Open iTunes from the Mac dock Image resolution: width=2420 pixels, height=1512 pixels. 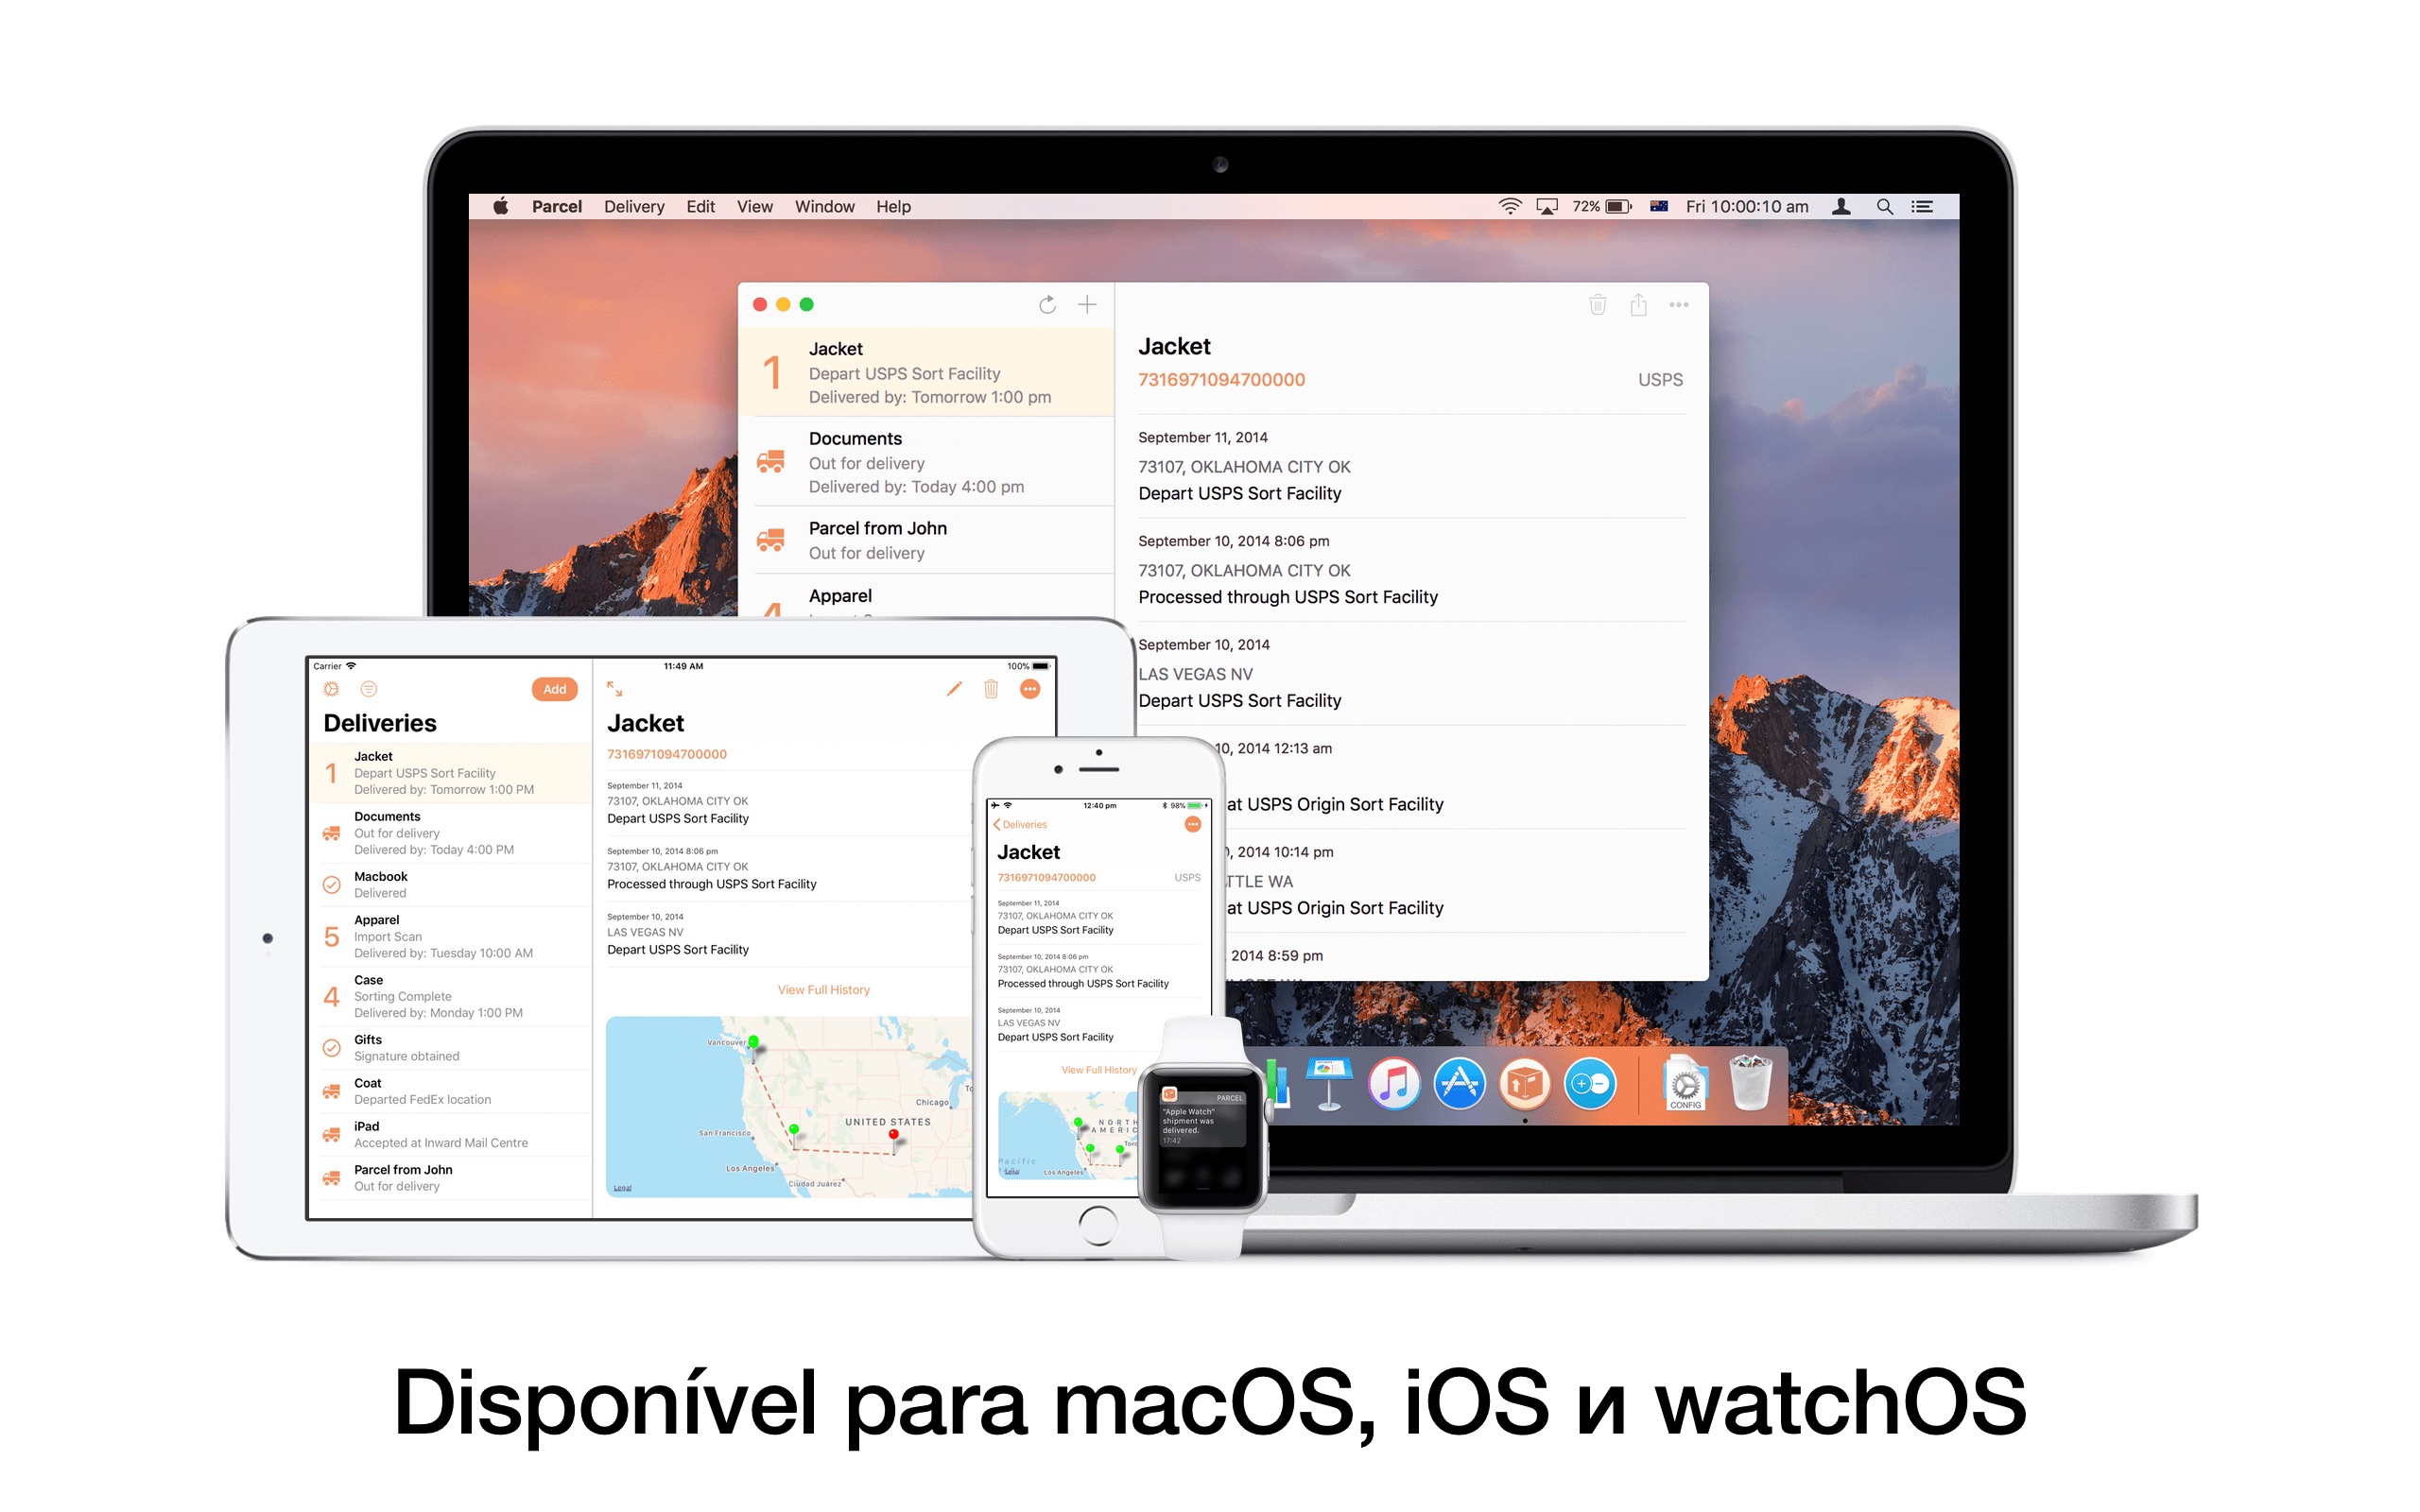(x=1394, y=1084)
